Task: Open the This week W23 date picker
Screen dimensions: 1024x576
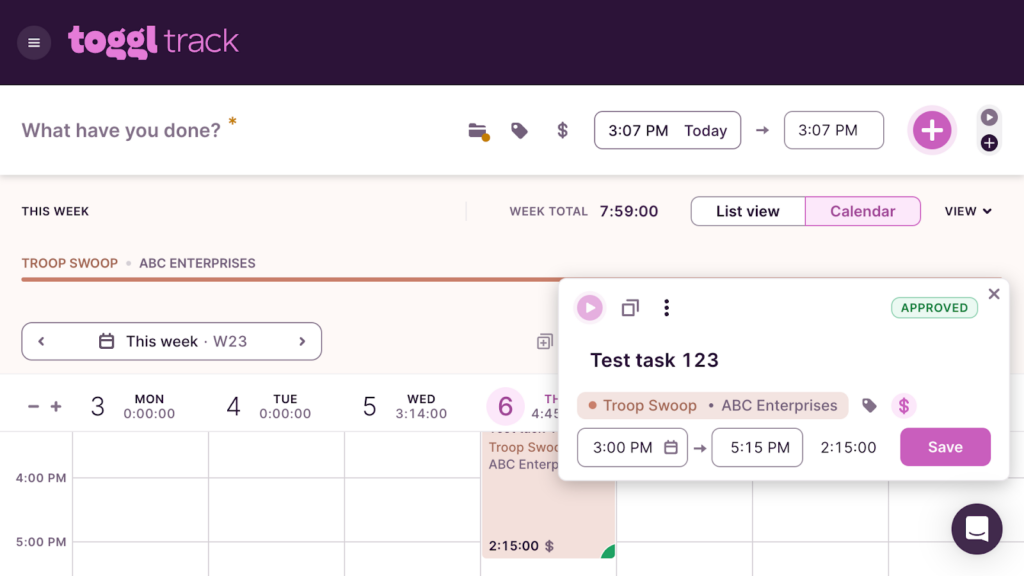Action: (172, 341)
